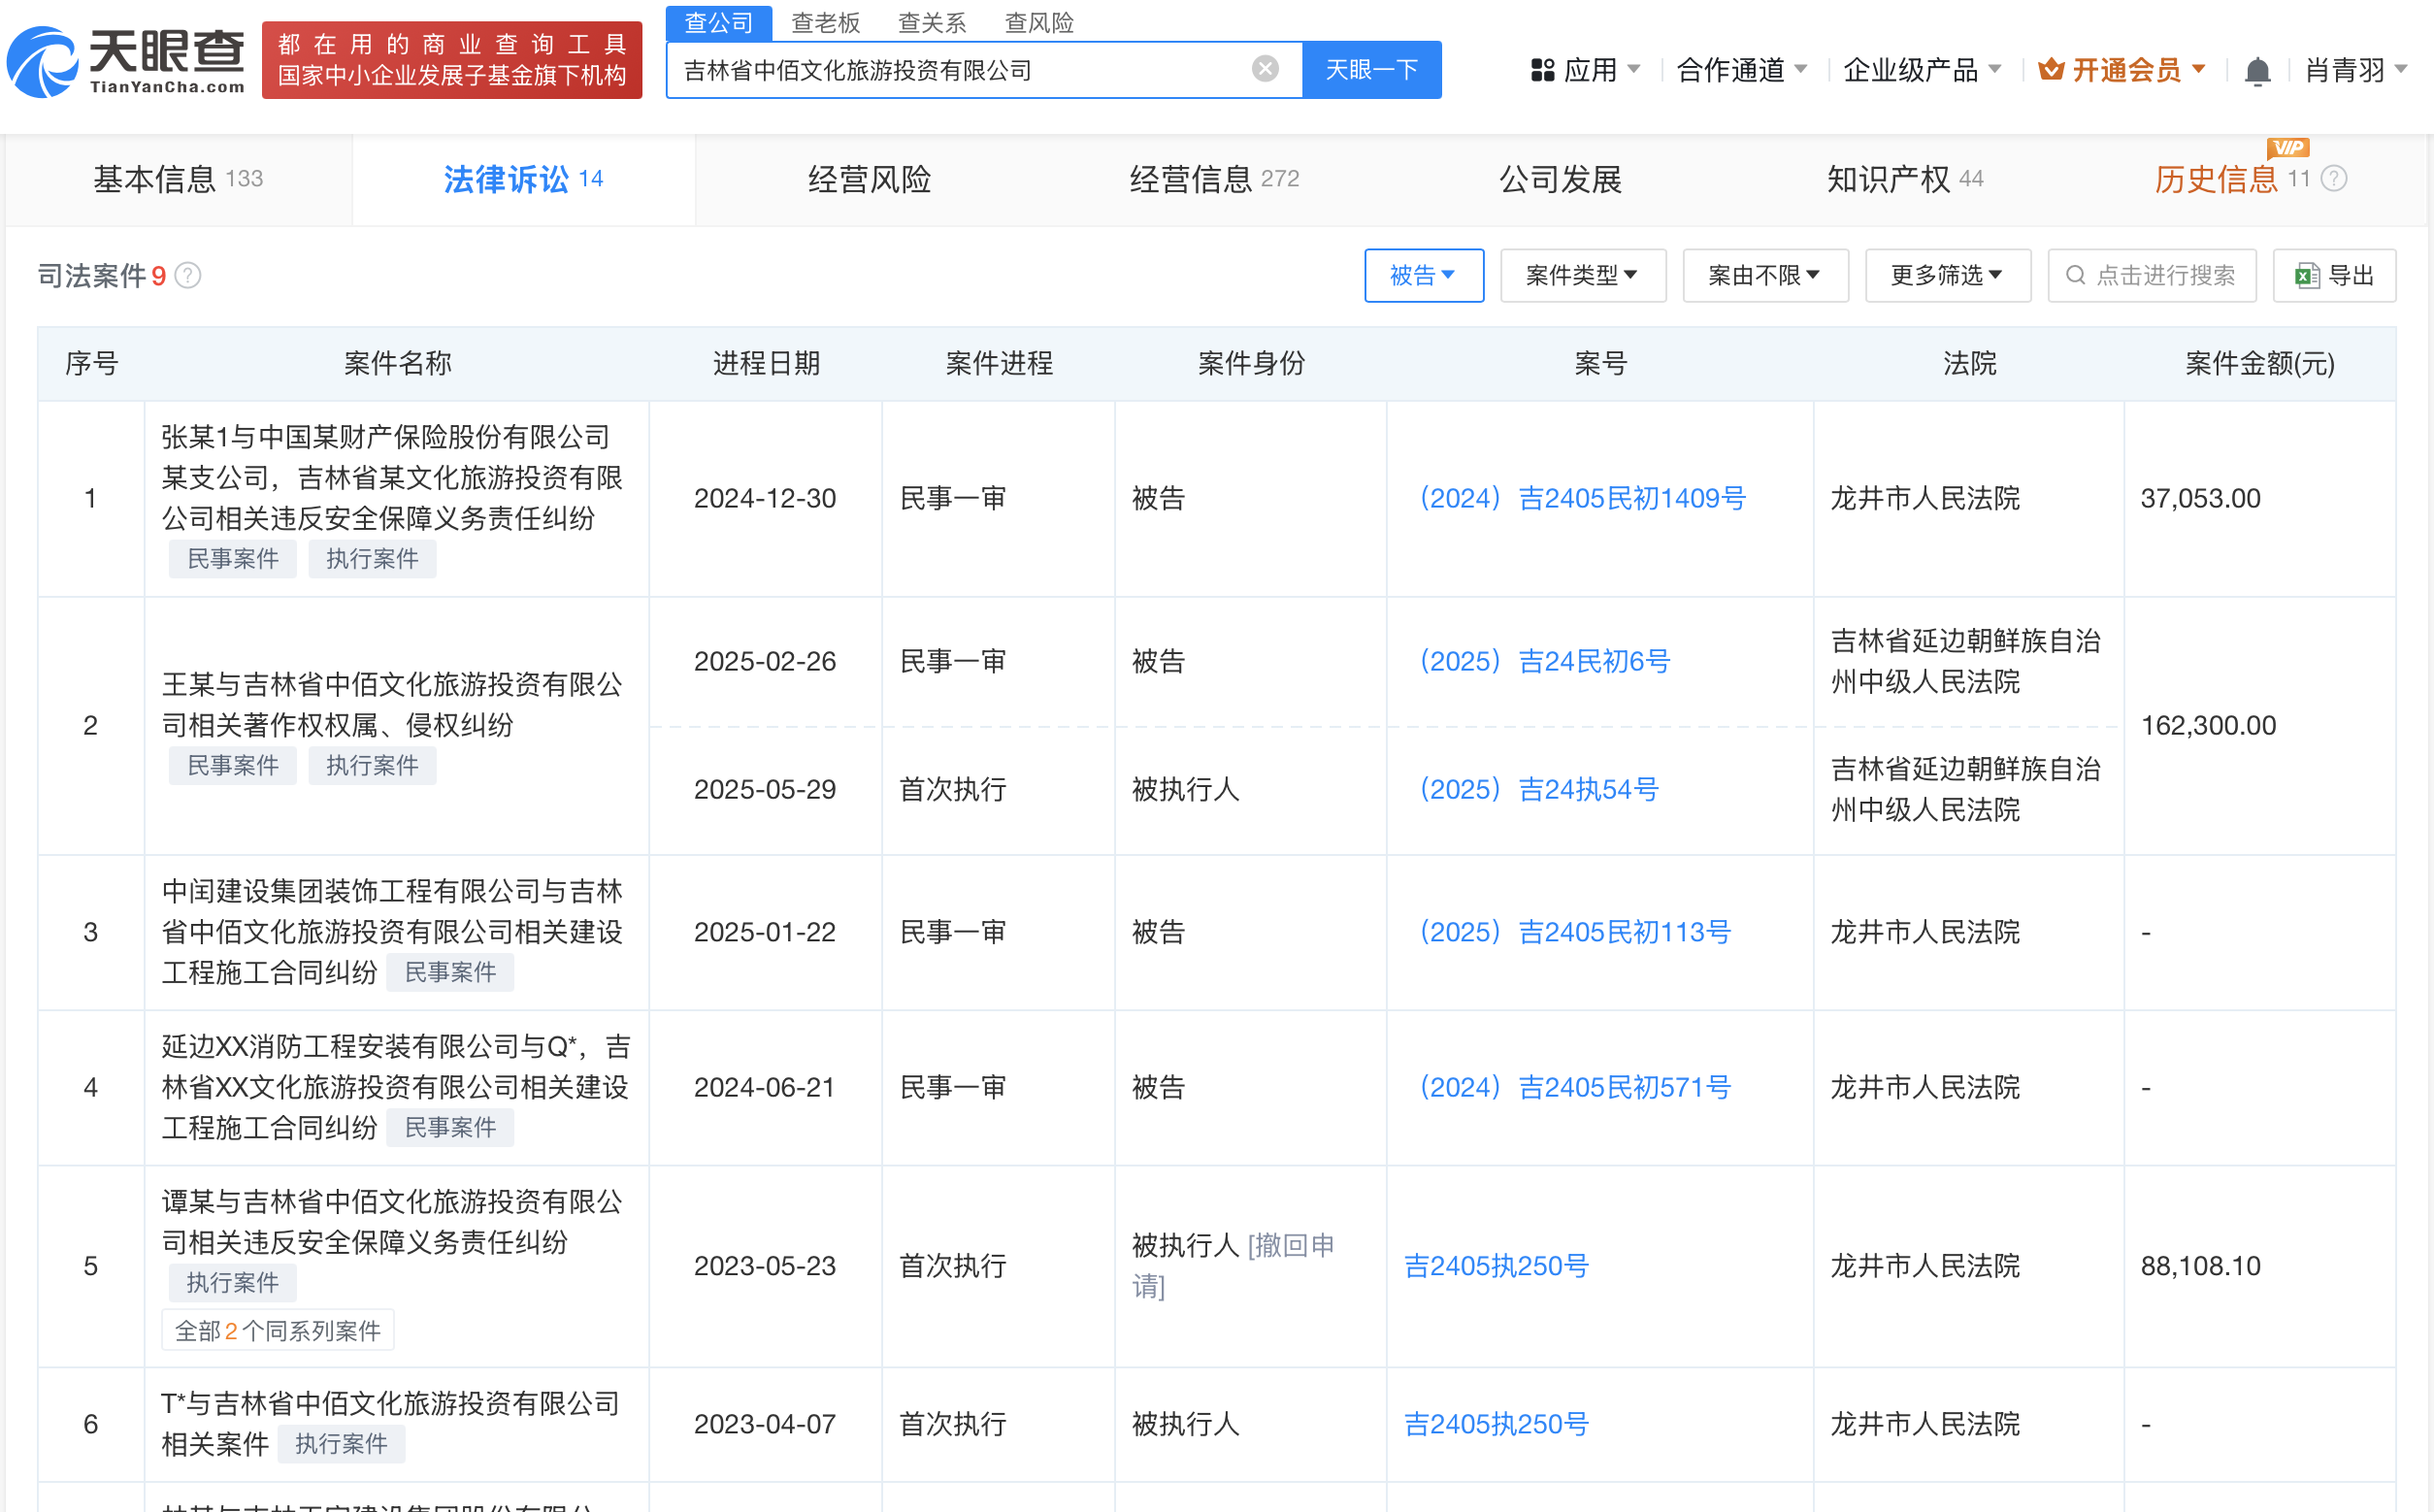The width and height of the screenshot is (2434, 1512).
Task: Clear the search box with X icon
Action: (x=1265, y=69)
